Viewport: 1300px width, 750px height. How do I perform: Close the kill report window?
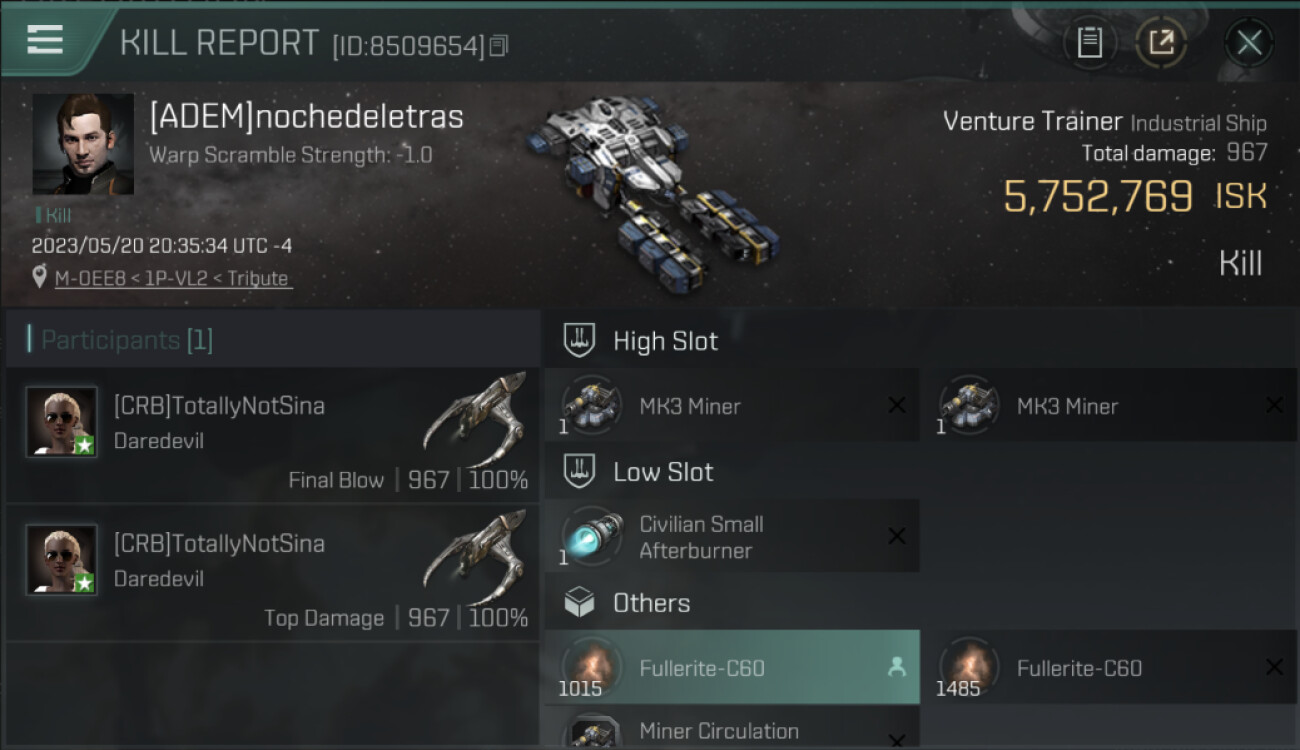point(1248,42)
